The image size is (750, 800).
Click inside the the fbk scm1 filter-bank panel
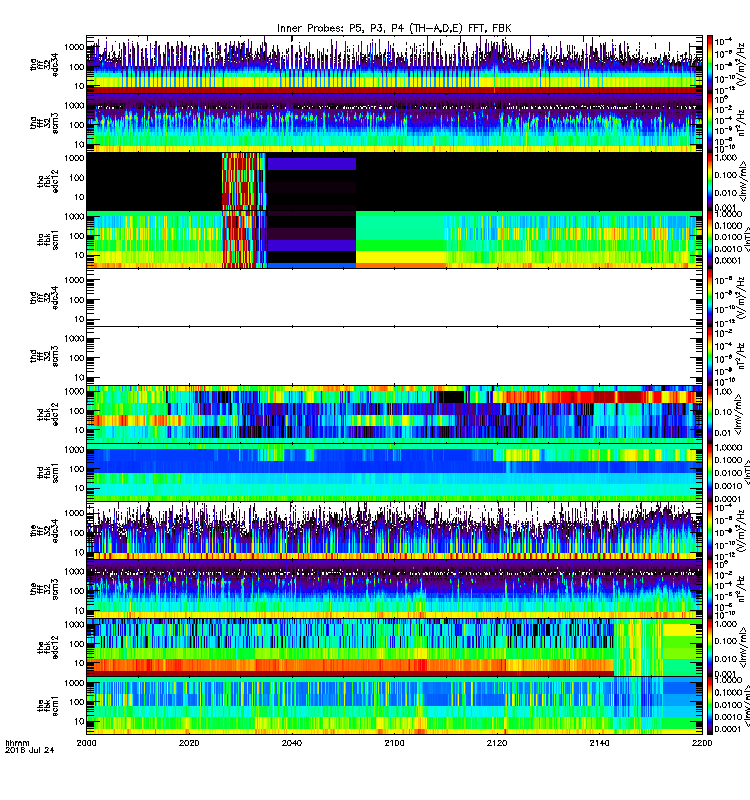[x=394, y=706]
